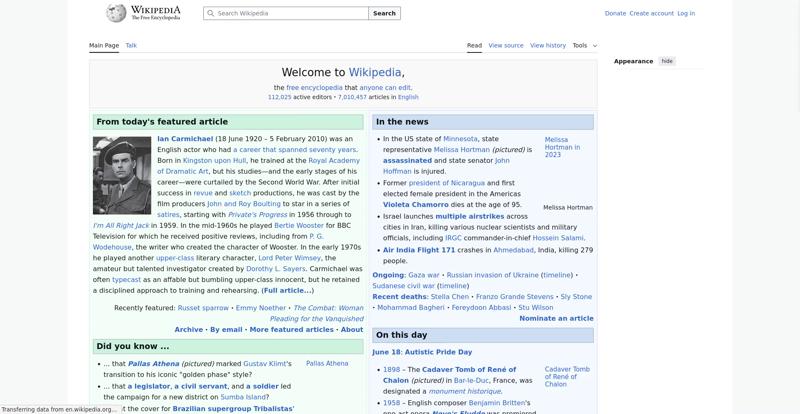Open the Sumba Island link
The width and height of the screenshot is (800, 414).
(x=243, y=397)
